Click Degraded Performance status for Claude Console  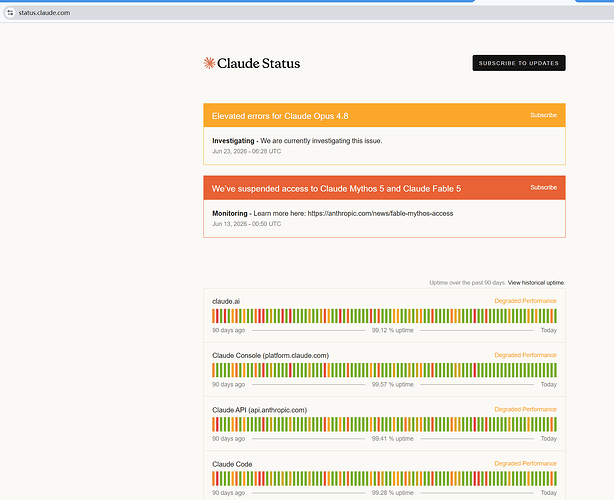526,355
